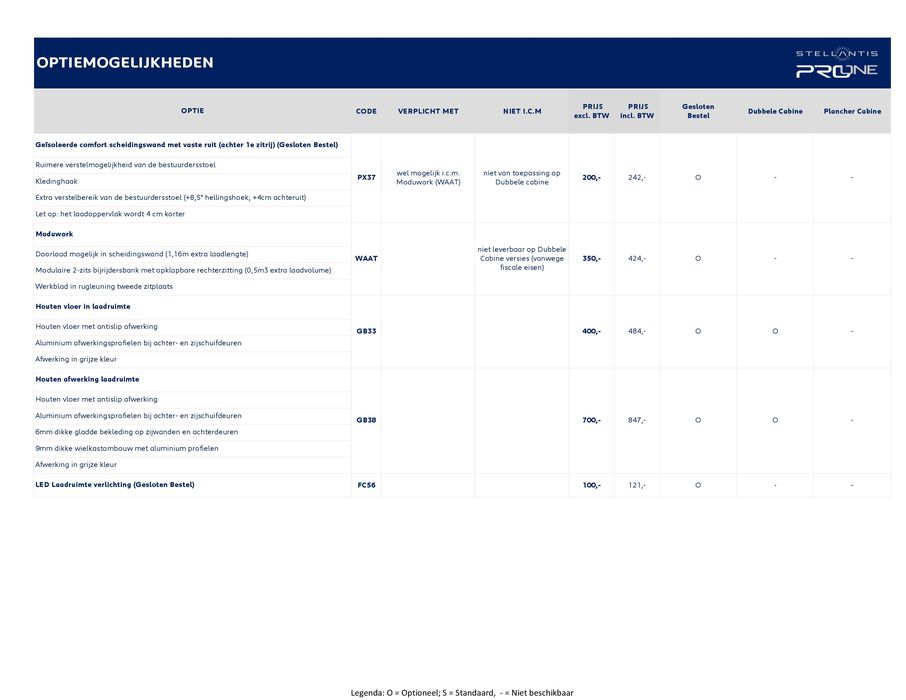Click option code WAAT
Screen dimensions: 906x700
(x=366, y=258)
